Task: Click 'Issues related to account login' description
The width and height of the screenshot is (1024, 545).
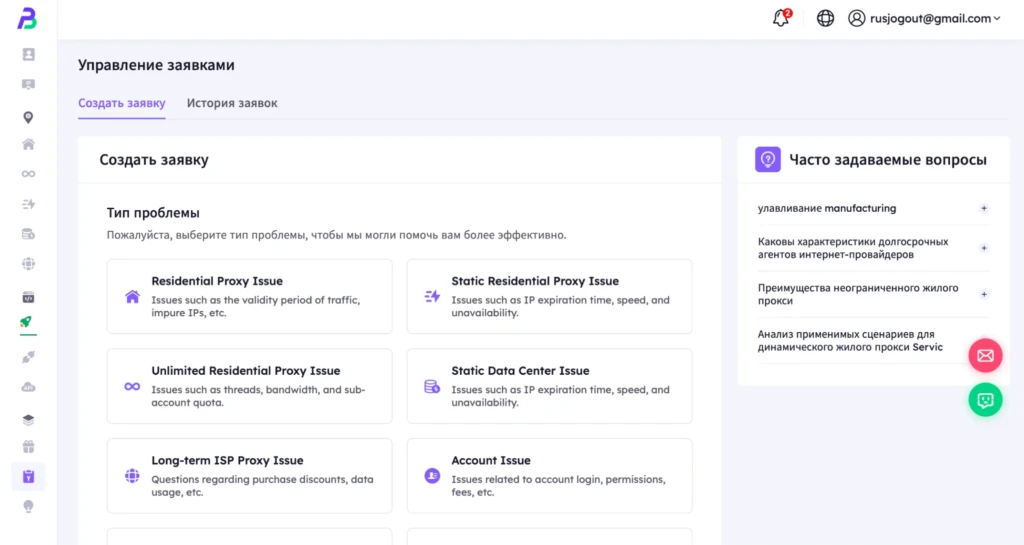Action: pos(558,486)
